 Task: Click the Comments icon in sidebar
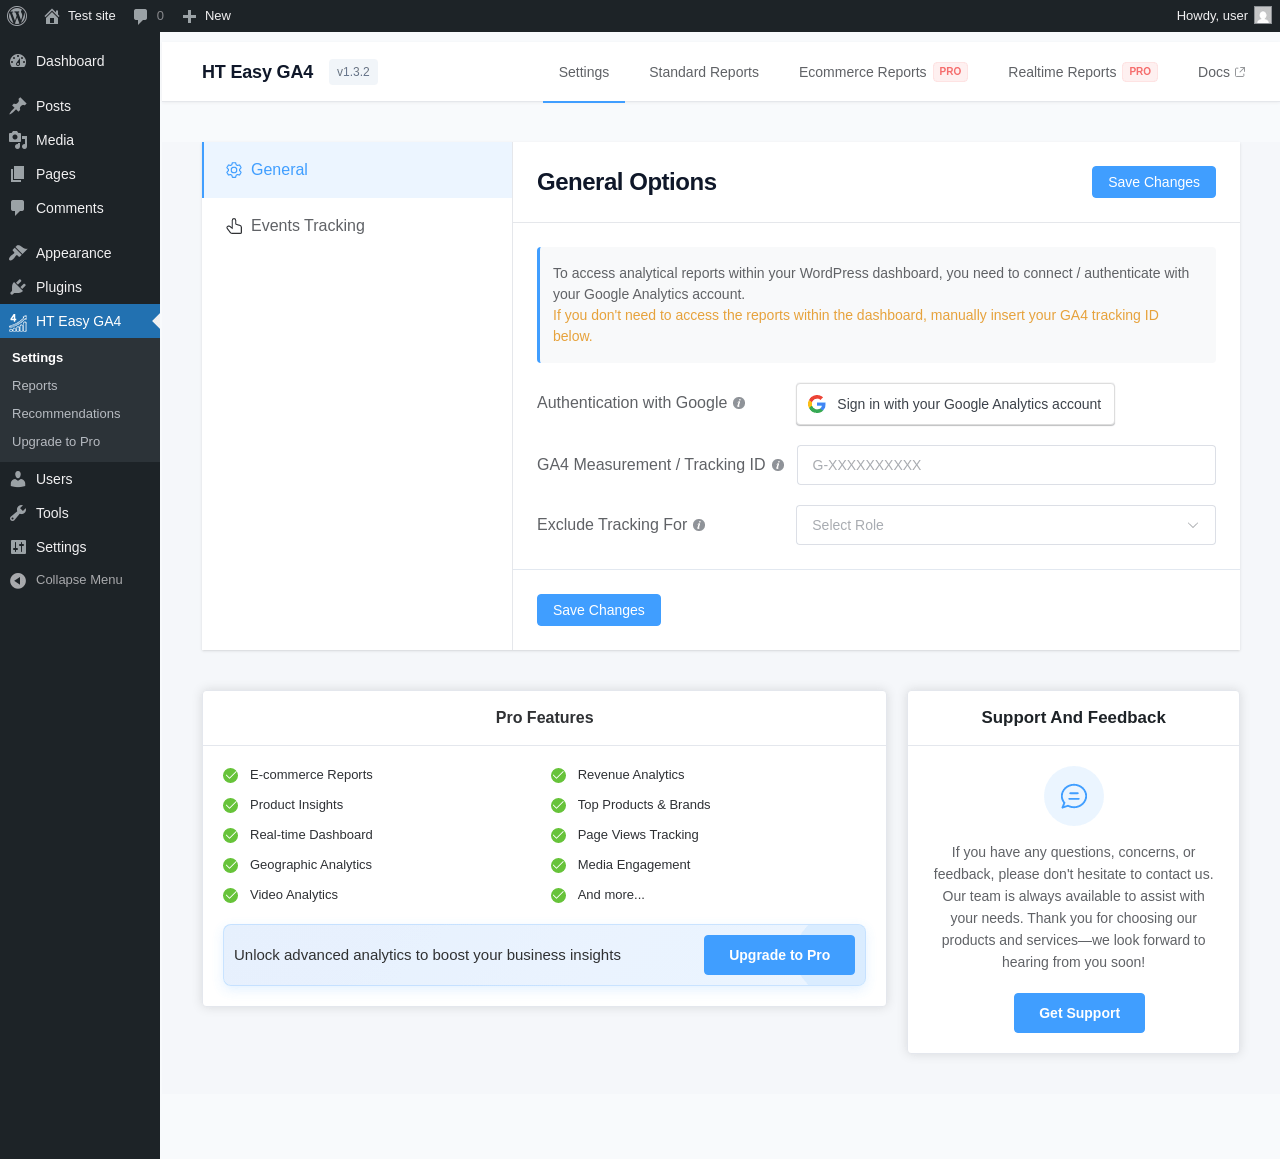(x=18, y=208)
